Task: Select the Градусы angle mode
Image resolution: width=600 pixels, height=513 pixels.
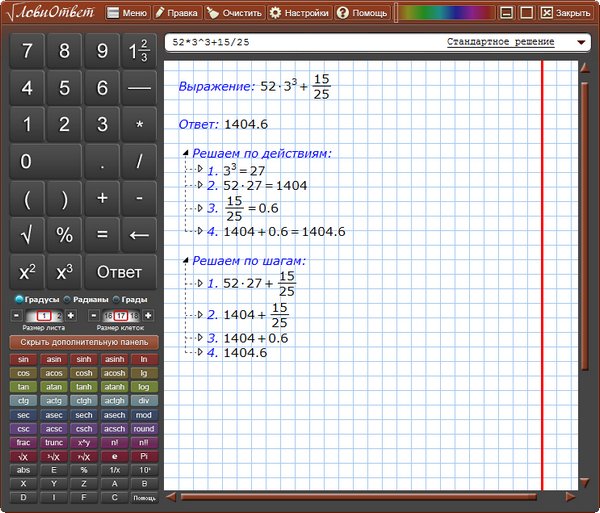Action: point(36,299)
